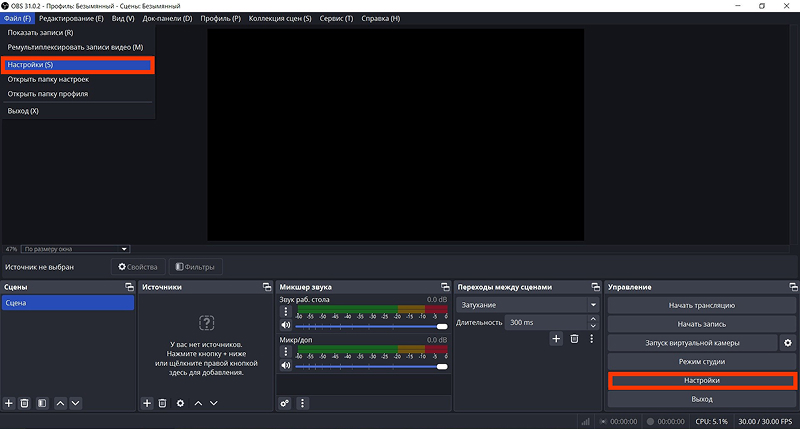Mute Микр/доп speaker icon
800x429 pixels.
pos(286,365)
